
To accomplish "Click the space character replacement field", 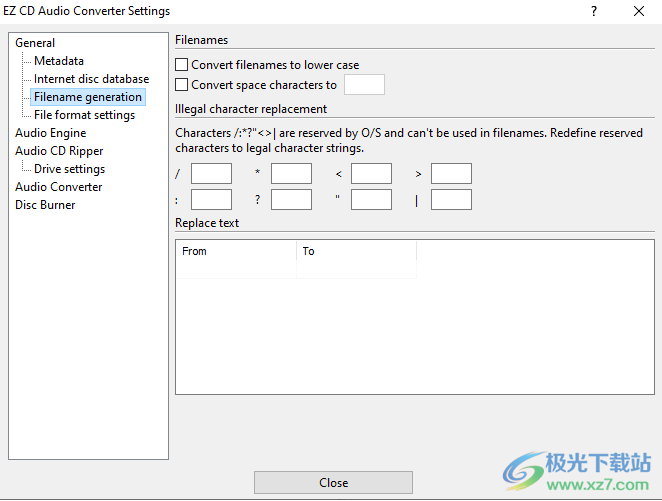I will [x=364, y=84].
